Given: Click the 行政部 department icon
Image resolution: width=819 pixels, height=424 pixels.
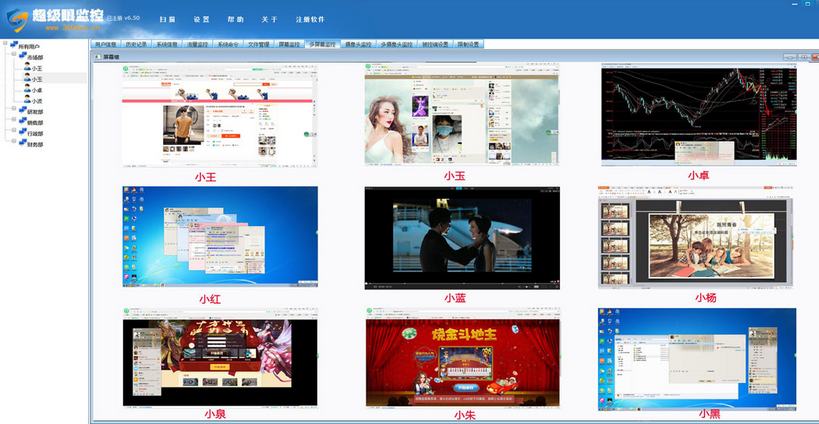Looking at the screenshot, I should pos(23,133).
